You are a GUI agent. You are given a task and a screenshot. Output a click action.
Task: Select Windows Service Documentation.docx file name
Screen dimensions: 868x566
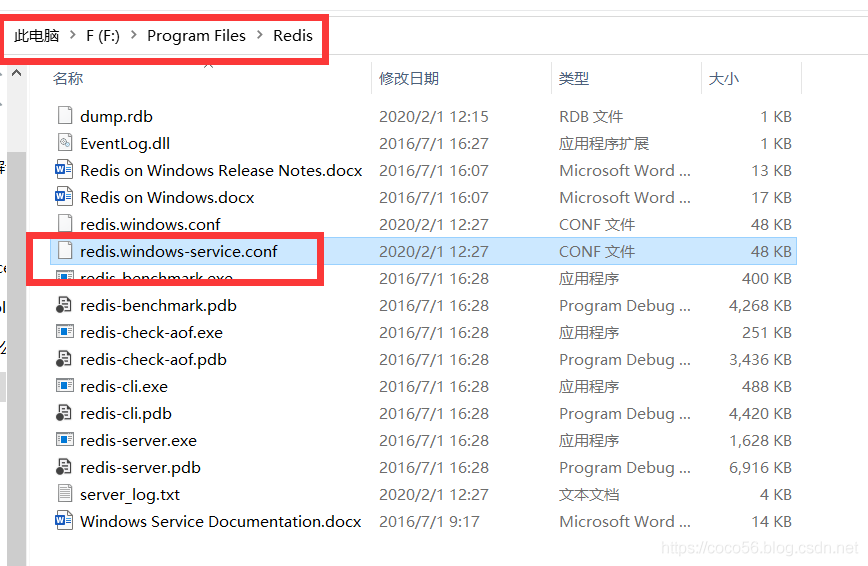tap(221, 521)
